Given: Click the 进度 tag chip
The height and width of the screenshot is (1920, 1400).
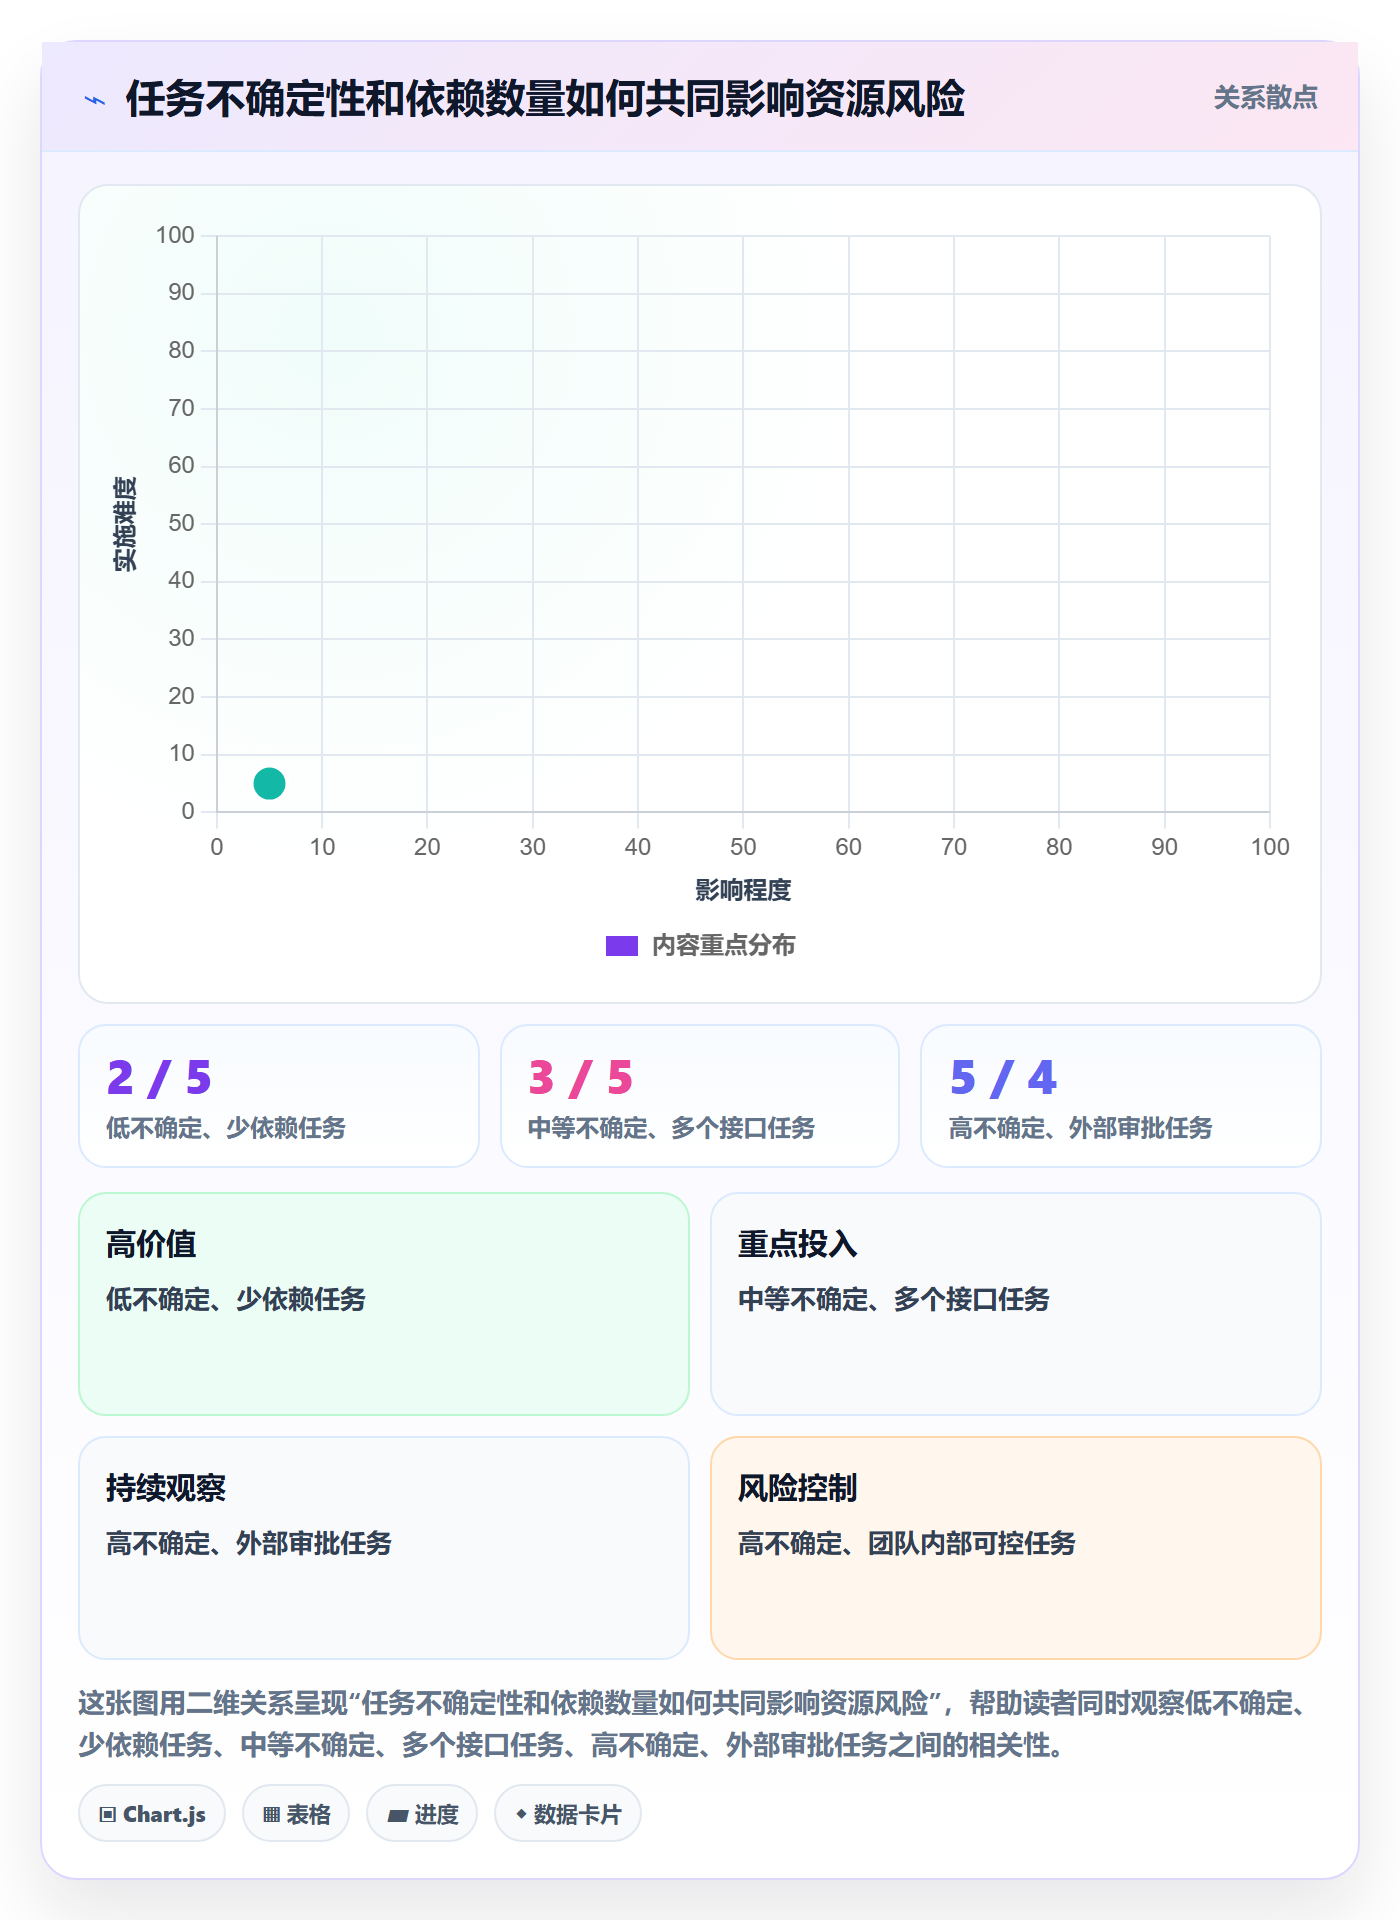Looking at the screenshot, I should tap(422, 1814).
